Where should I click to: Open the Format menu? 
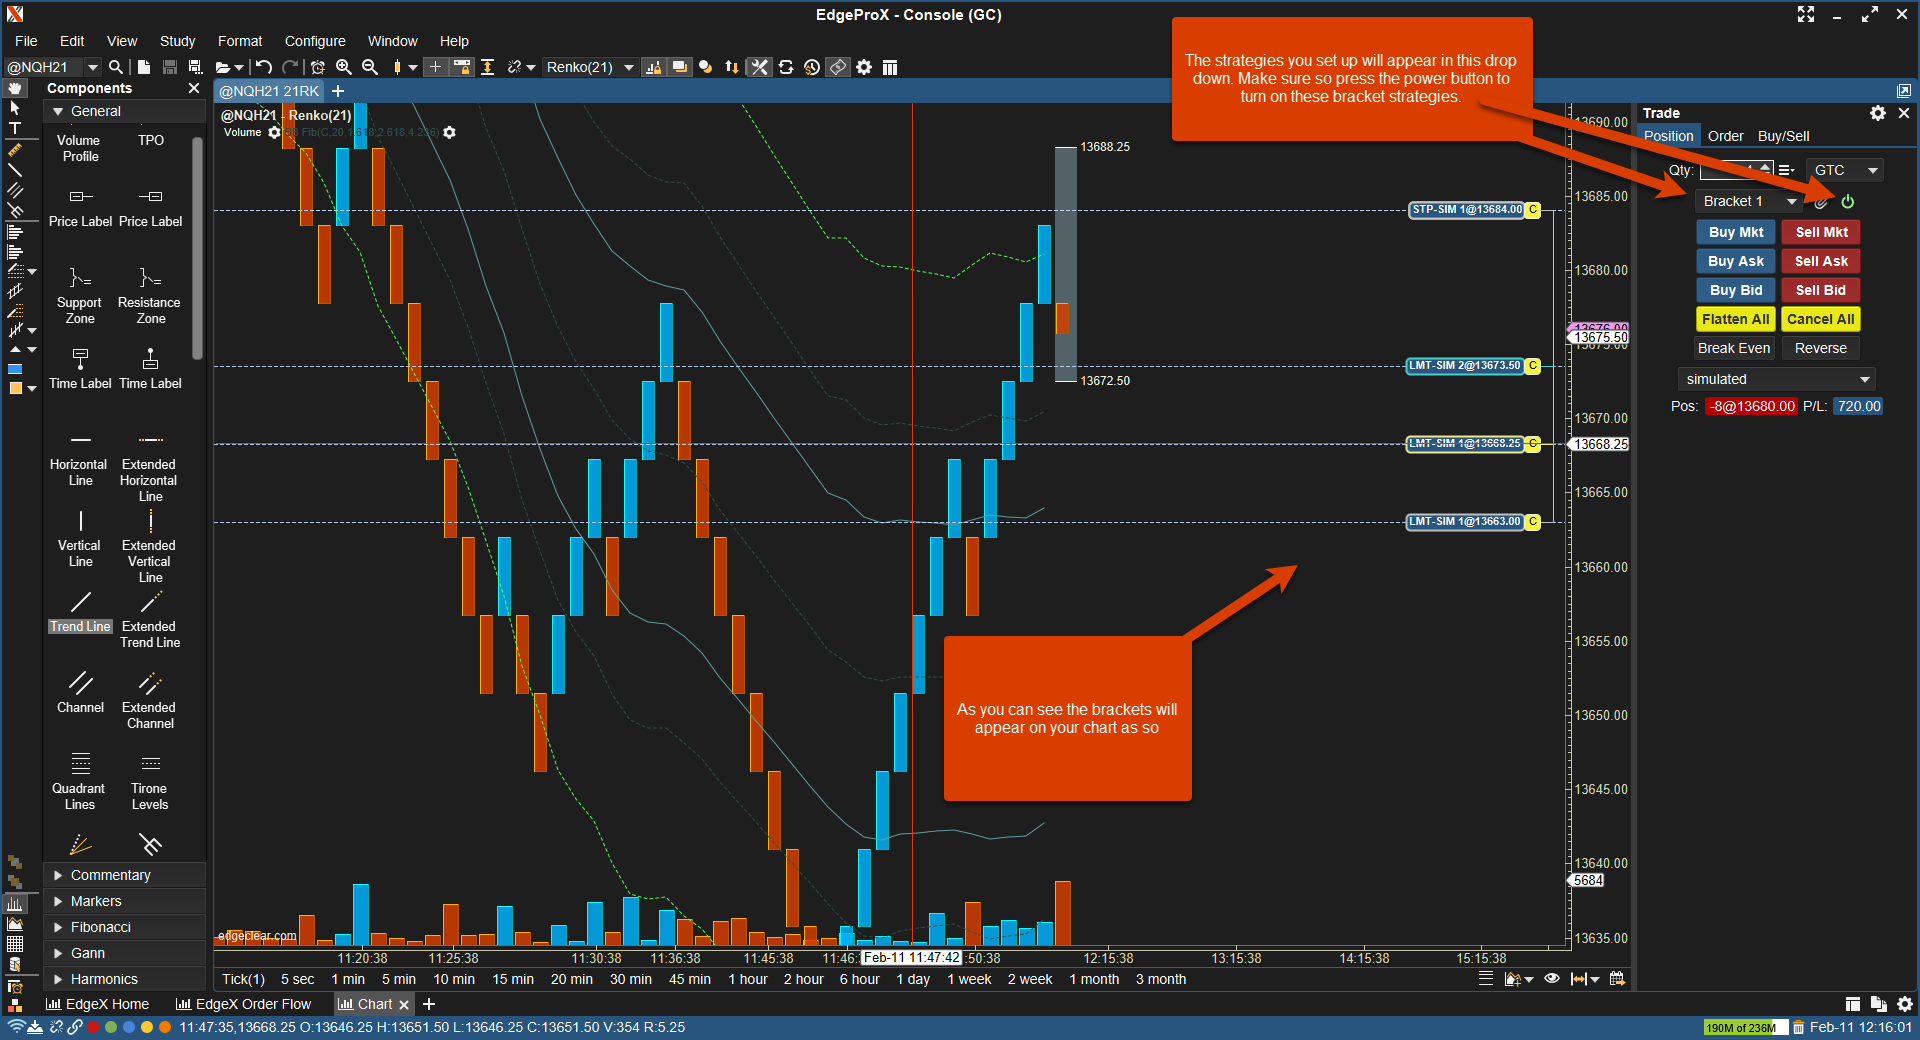point(240,41)
